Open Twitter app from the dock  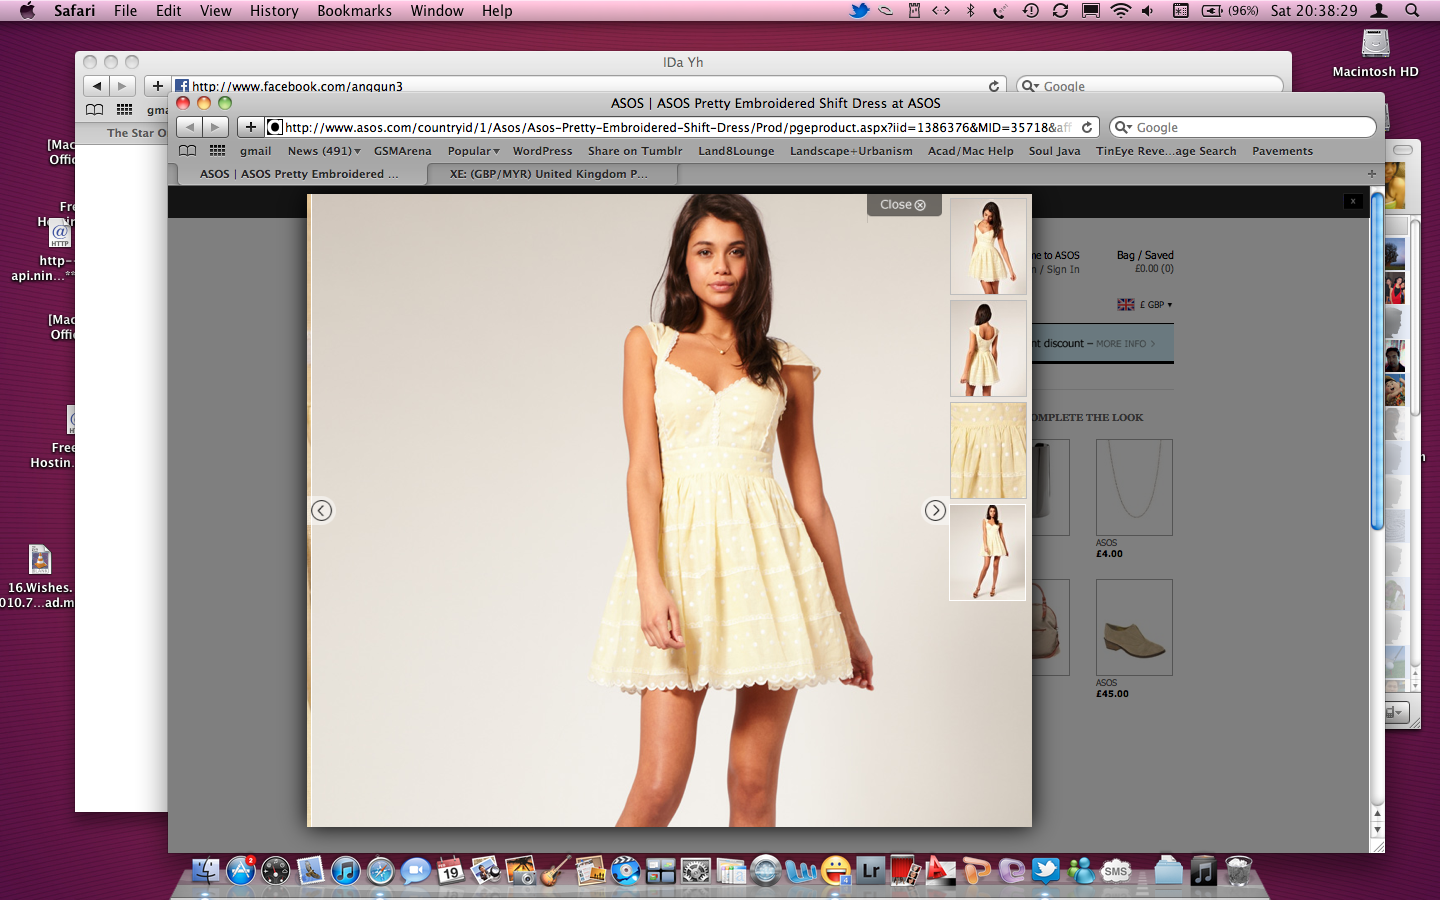(1045, 871)
